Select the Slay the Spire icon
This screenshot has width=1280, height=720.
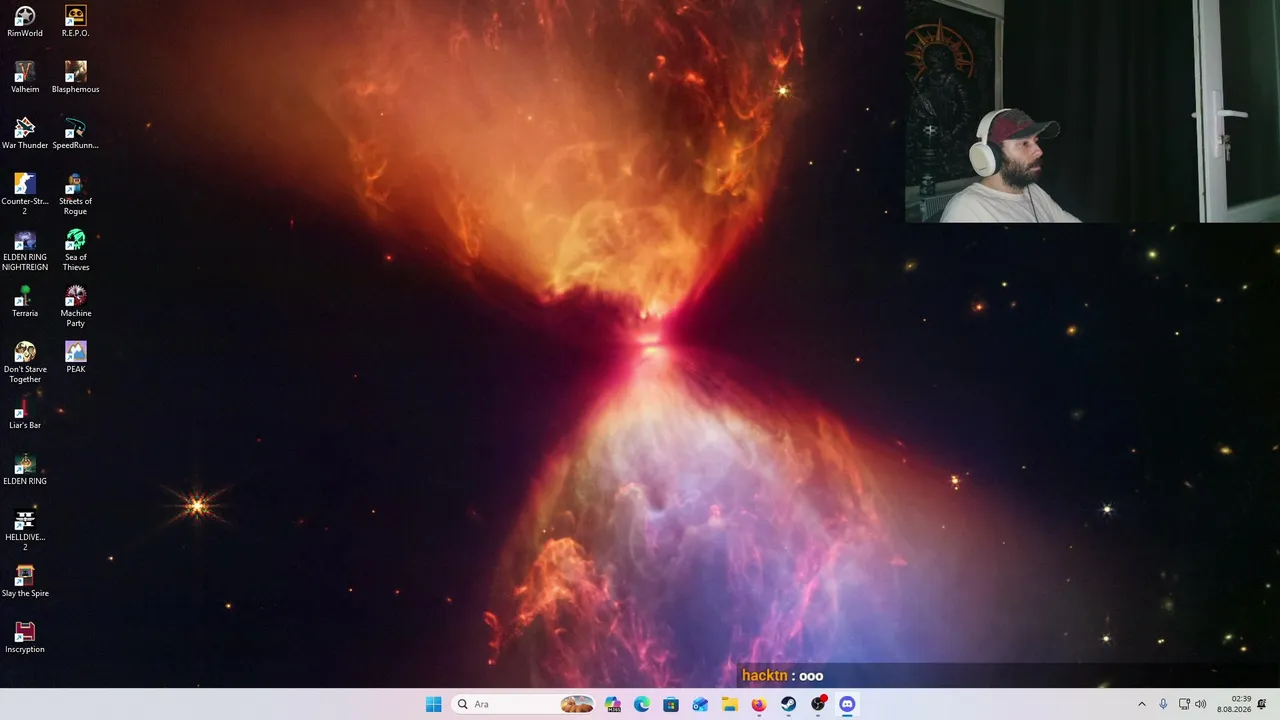click(x=25, y=582)
